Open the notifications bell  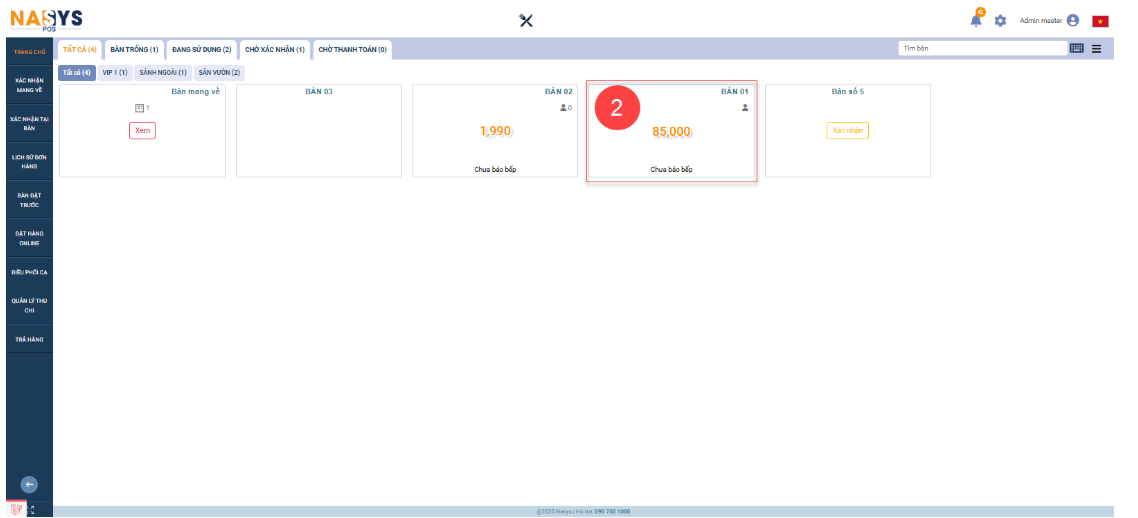click(x=976, y=21)
